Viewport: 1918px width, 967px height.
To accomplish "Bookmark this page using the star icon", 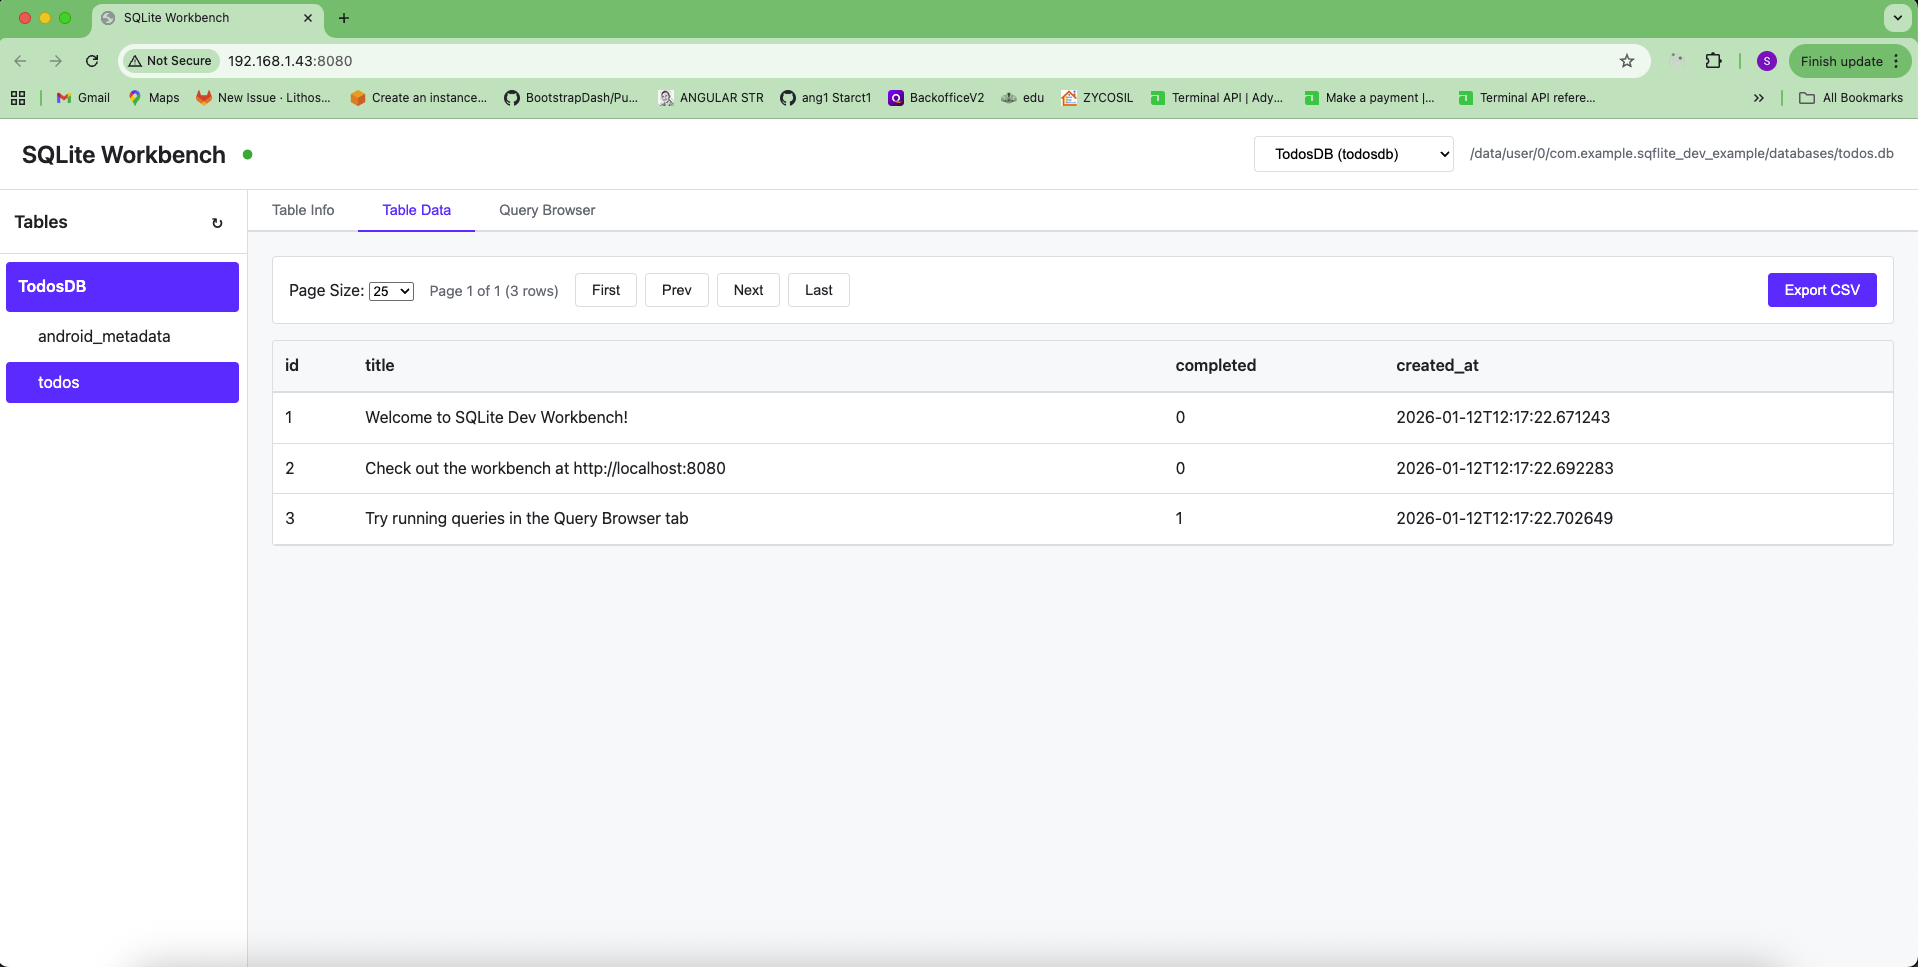I will (1627, 61).
